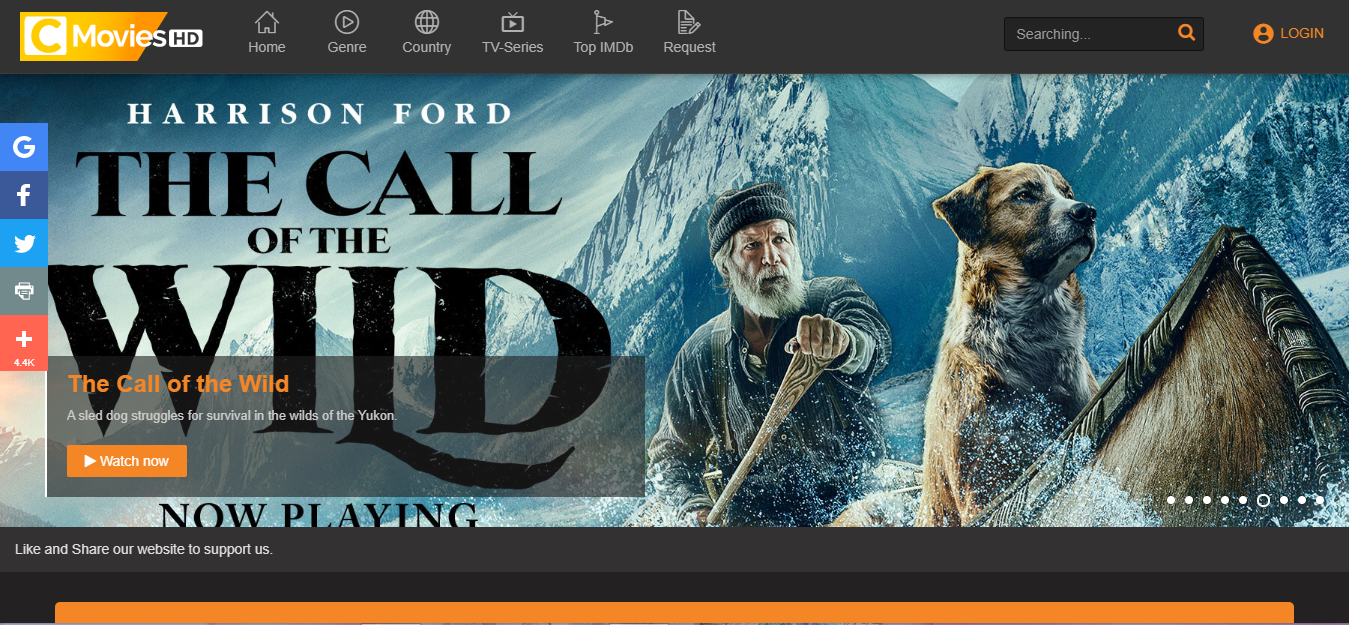Share on Twitter from sidebar

[x=24, y=243]
